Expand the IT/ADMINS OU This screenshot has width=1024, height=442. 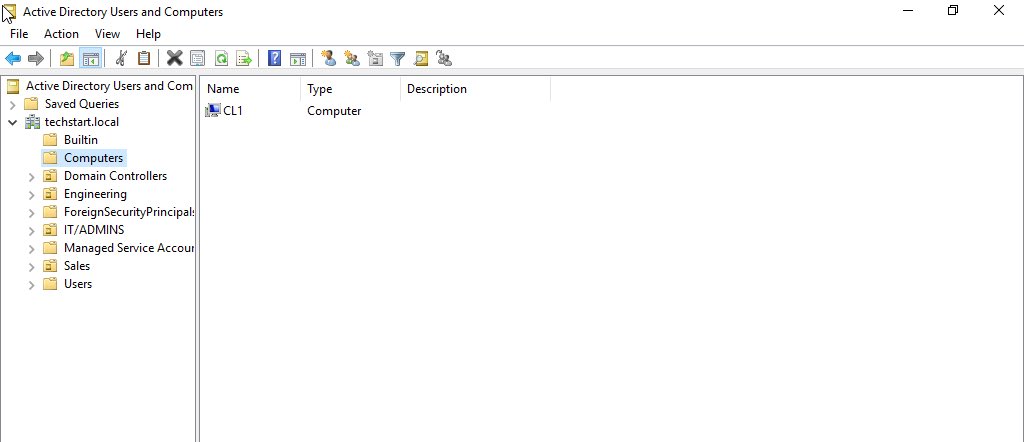[31, 230]
